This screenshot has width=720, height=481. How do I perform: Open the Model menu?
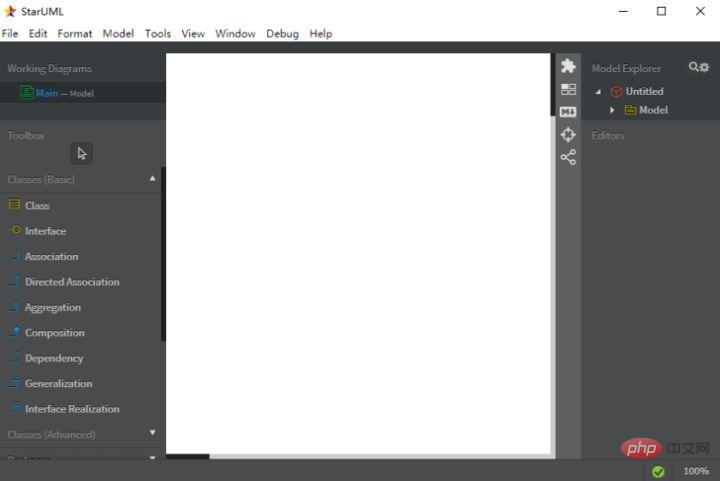[x=118, y=34]
